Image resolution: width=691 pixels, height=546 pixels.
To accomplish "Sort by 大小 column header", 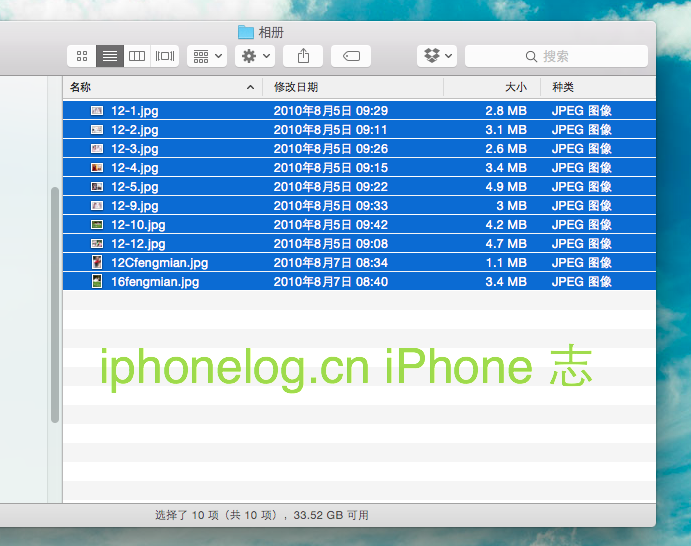I will click(492, 87).
